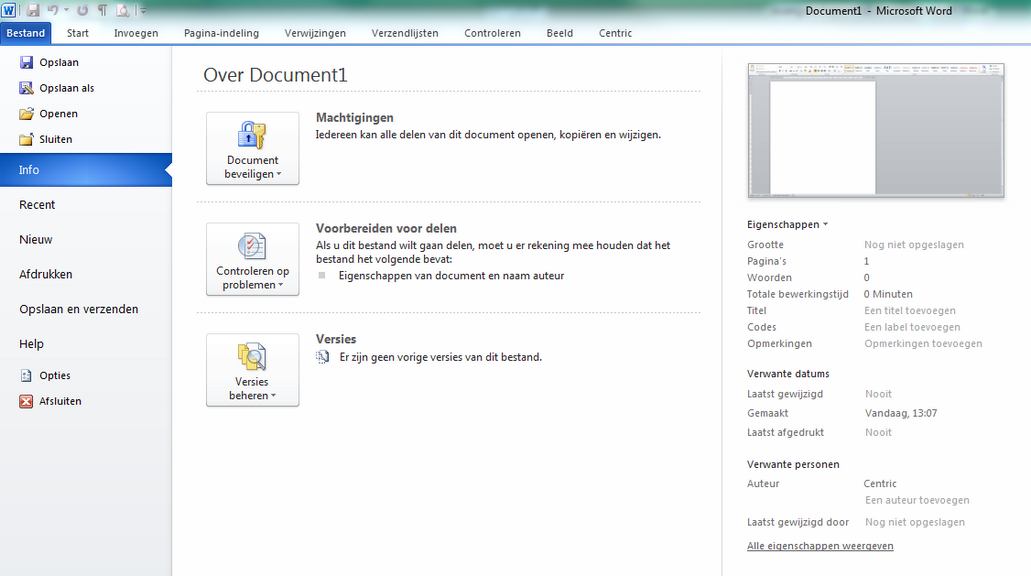The image size is (1031, 576).
Task: Click the lock and key Document beveiligen icon
Action: [x=252, y=135]
